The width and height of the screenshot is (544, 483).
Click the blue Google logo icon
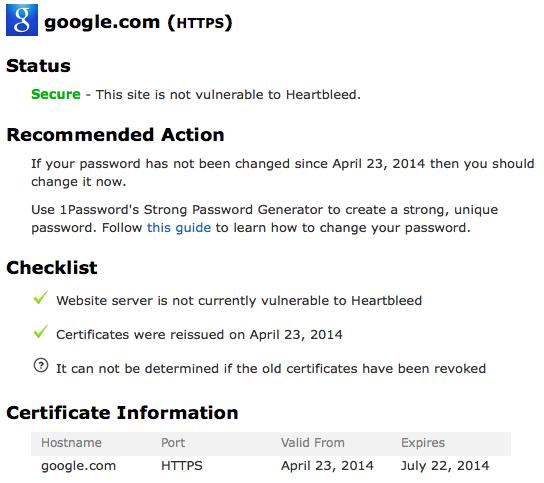[x=22, y=20]
